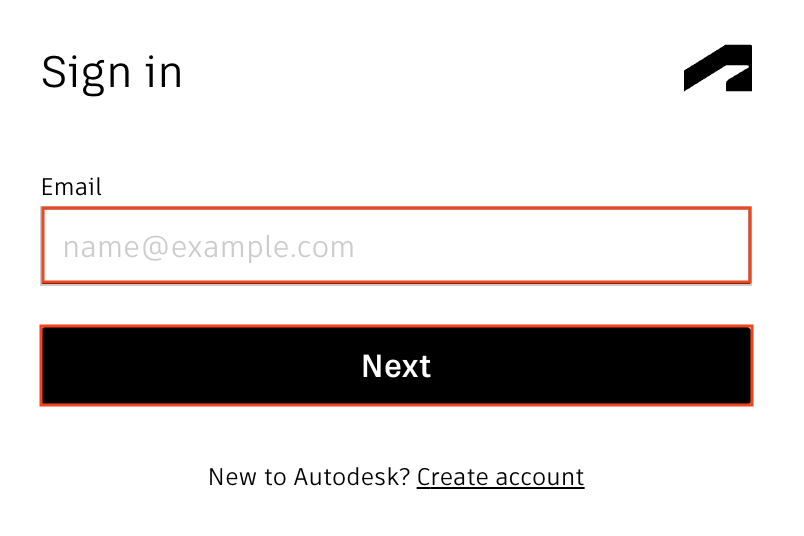804x536 pixels.
Task: Click the Email field label
Action: [71, 187]
